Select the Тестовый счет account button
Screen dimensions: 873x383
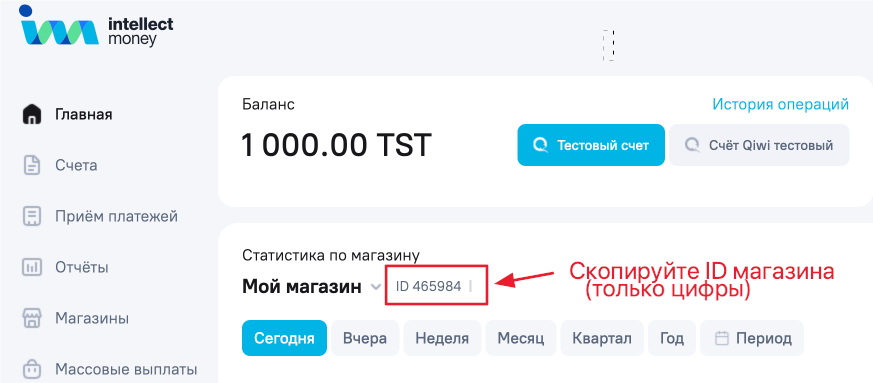pyautogui.click(x=591, y=145)
